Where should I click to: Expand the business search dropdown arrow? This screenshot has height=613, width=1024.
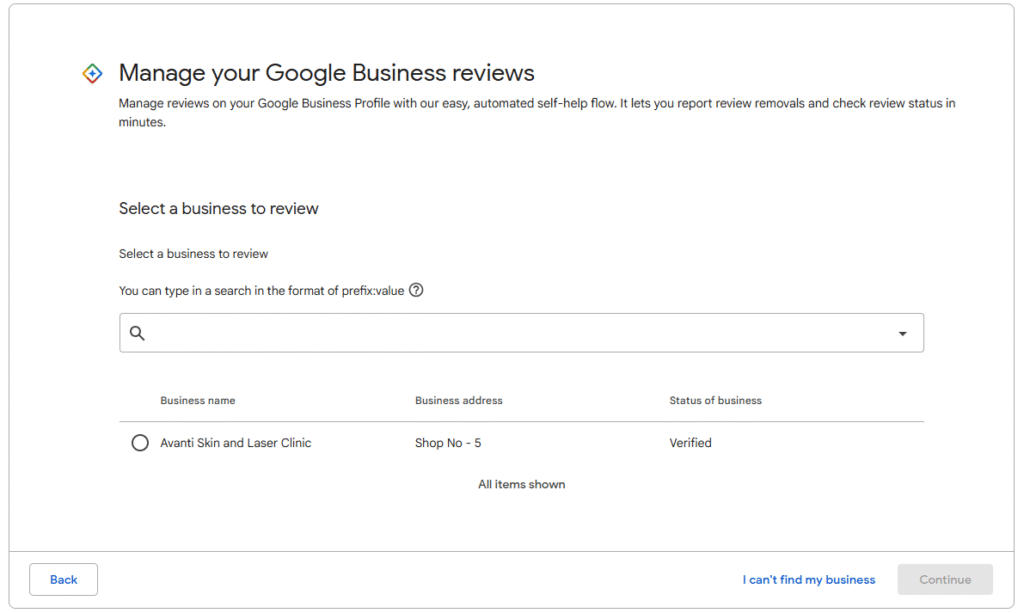coord(902,333)
